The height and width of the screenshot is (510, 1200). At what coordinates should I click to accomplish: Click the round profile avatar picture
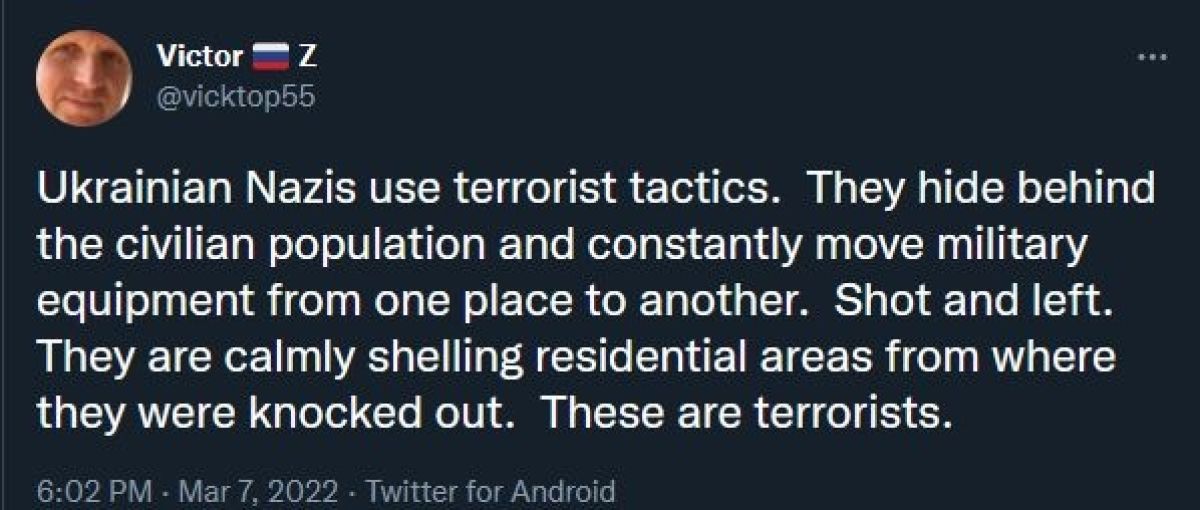(84, 78)
